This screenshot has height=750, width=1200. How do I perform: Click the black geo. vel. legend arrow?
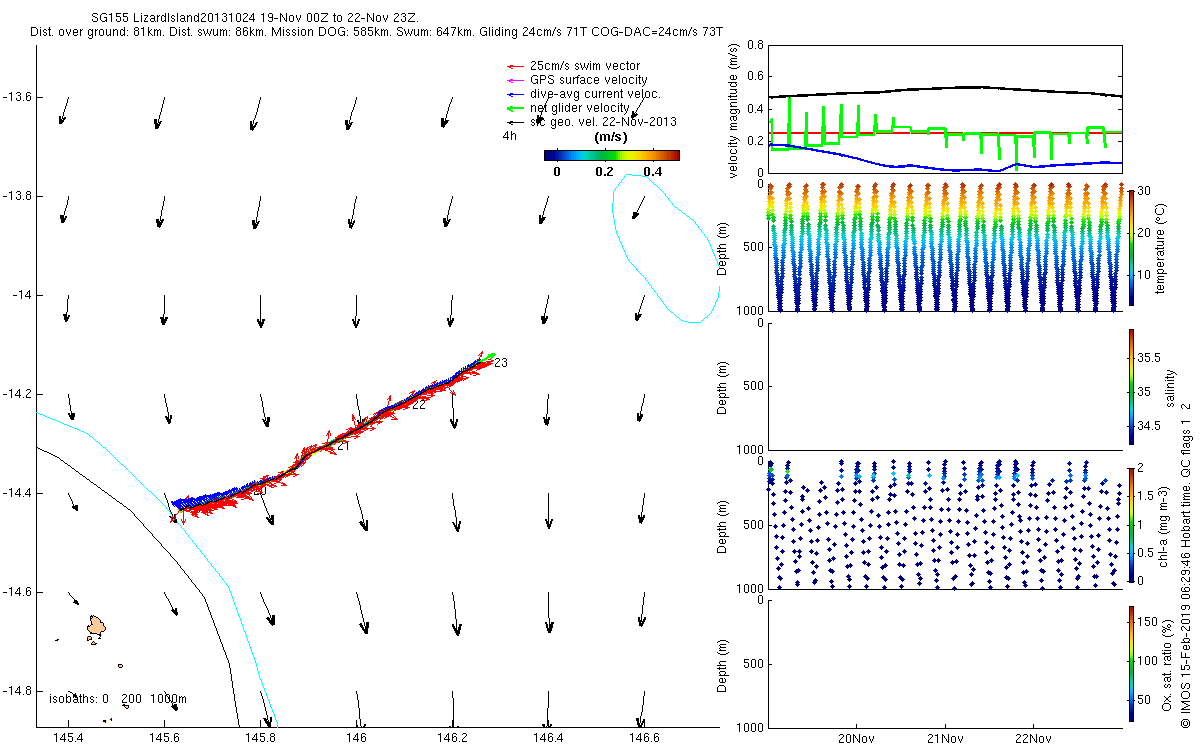[x=513, y=121]
